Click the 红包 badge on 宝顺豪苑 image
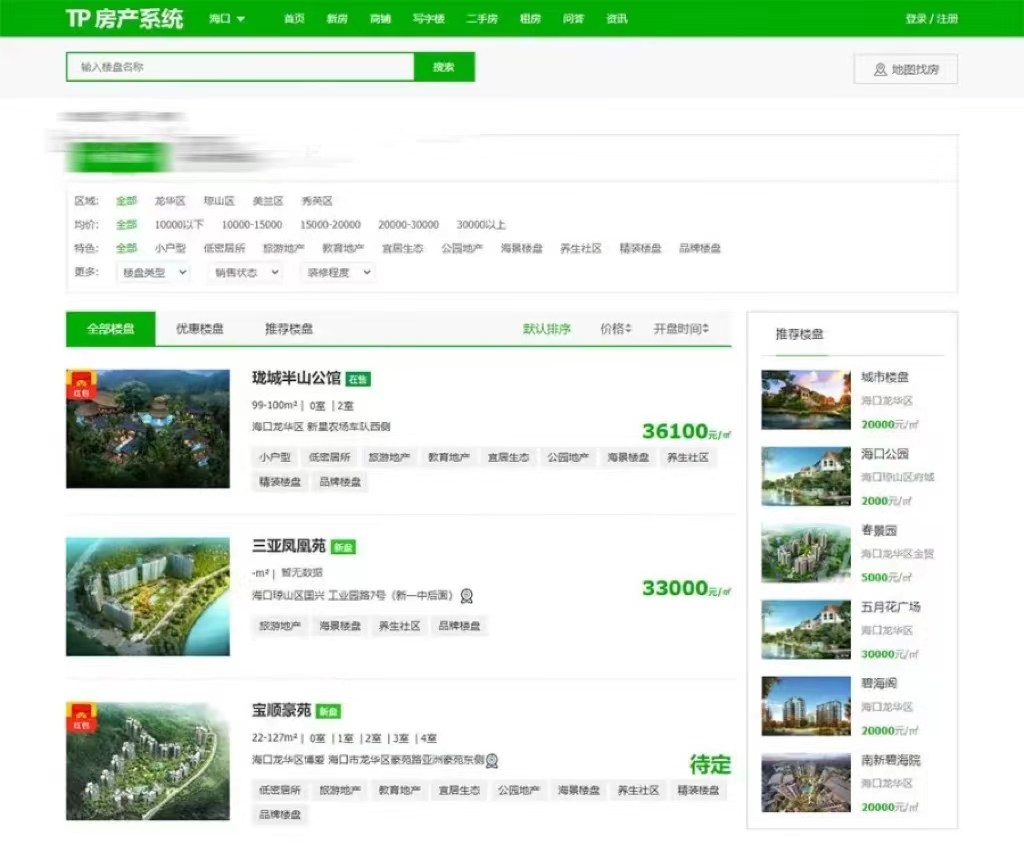The height and width of the screenshot is (843, 1024). (x=81, y=718)
